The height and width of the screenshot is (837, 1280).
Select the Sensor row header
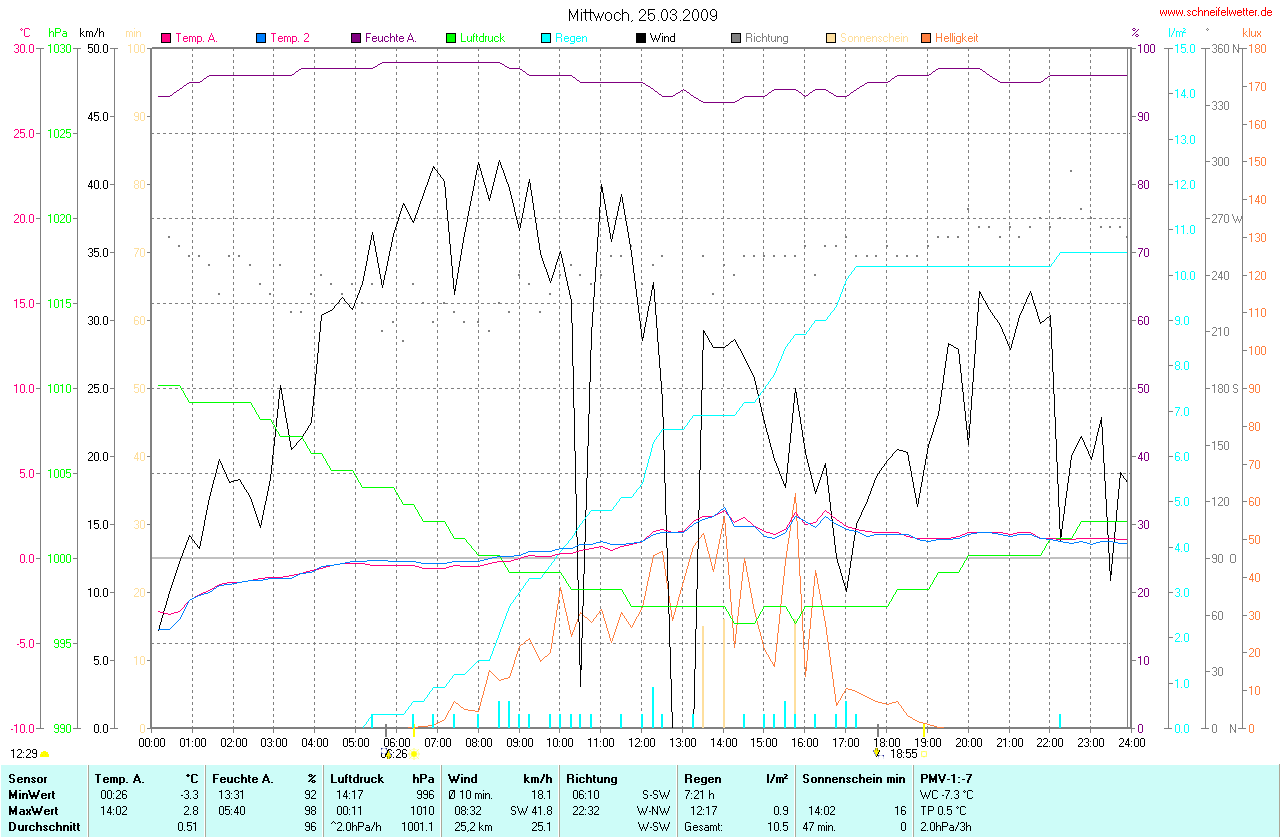[x=26, y=778]
